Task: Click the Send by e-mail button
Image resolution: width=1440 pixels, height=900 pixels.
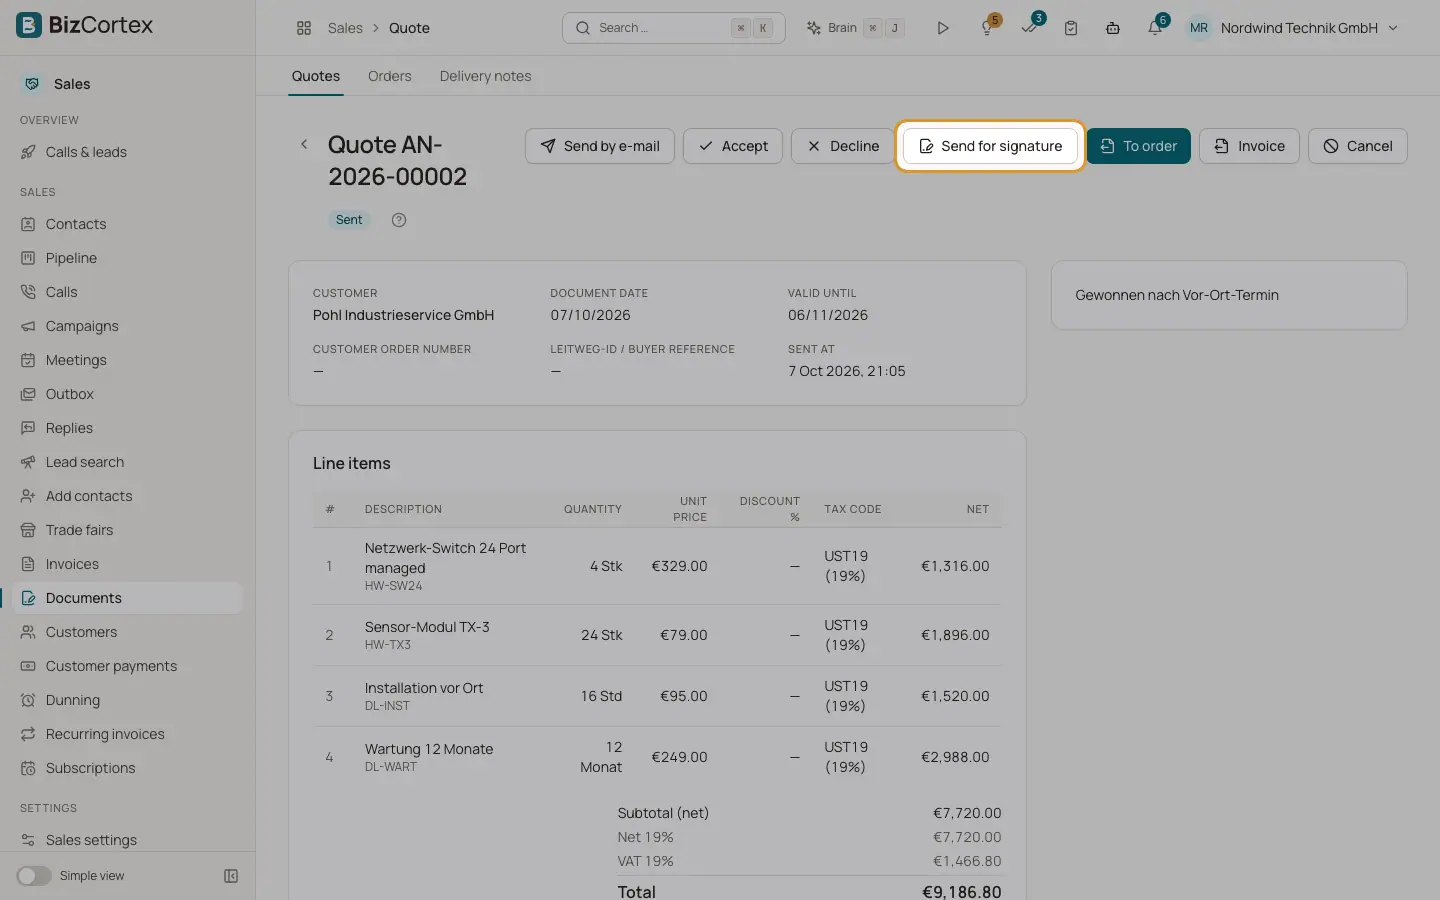Action: click(600, 146)
